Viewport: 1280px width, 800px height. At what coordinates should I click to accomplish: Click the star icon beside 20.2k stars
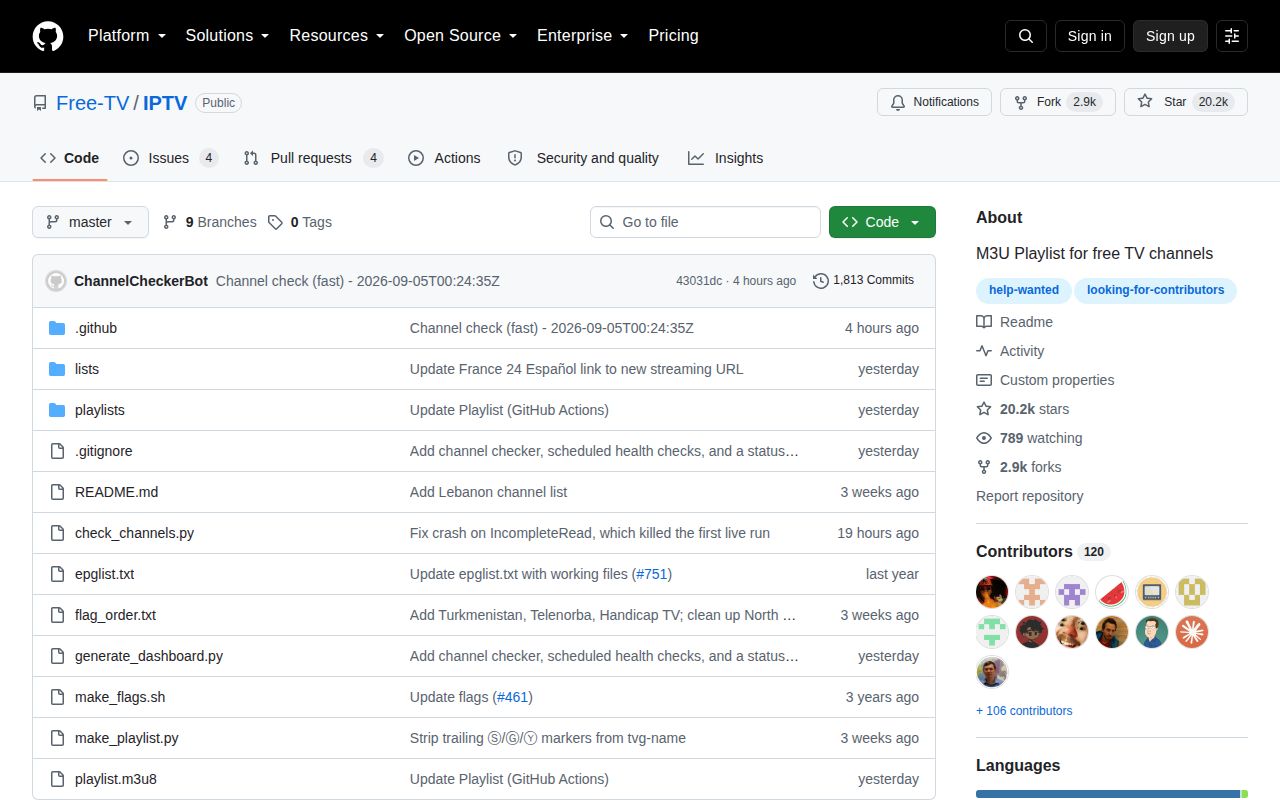coord(984,409)
